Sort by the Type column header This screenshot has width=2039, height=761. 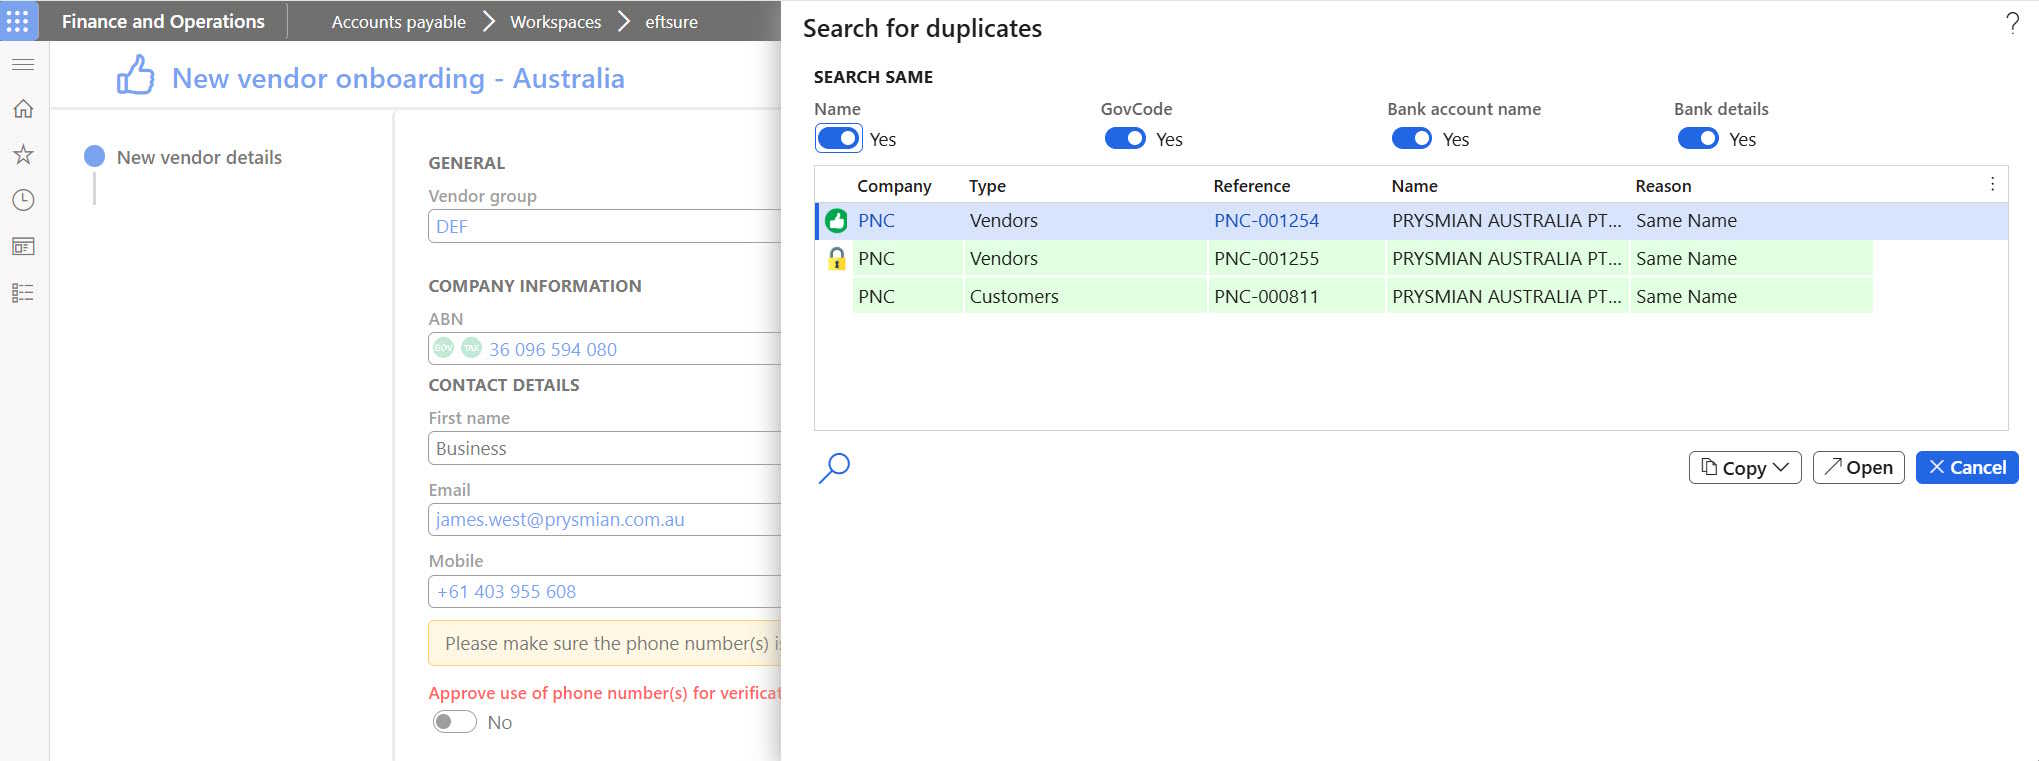pos(987,186)
